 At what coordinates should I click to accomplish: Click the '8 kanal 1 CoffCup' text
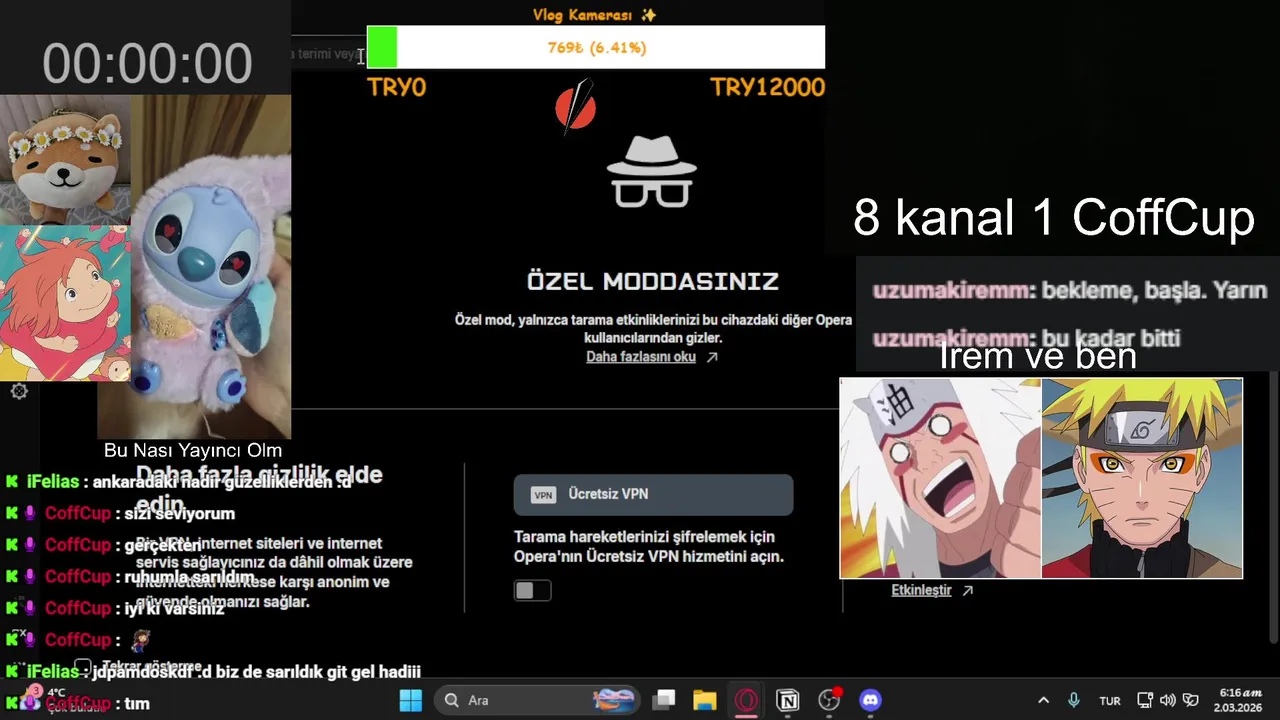pos(1054,217)
